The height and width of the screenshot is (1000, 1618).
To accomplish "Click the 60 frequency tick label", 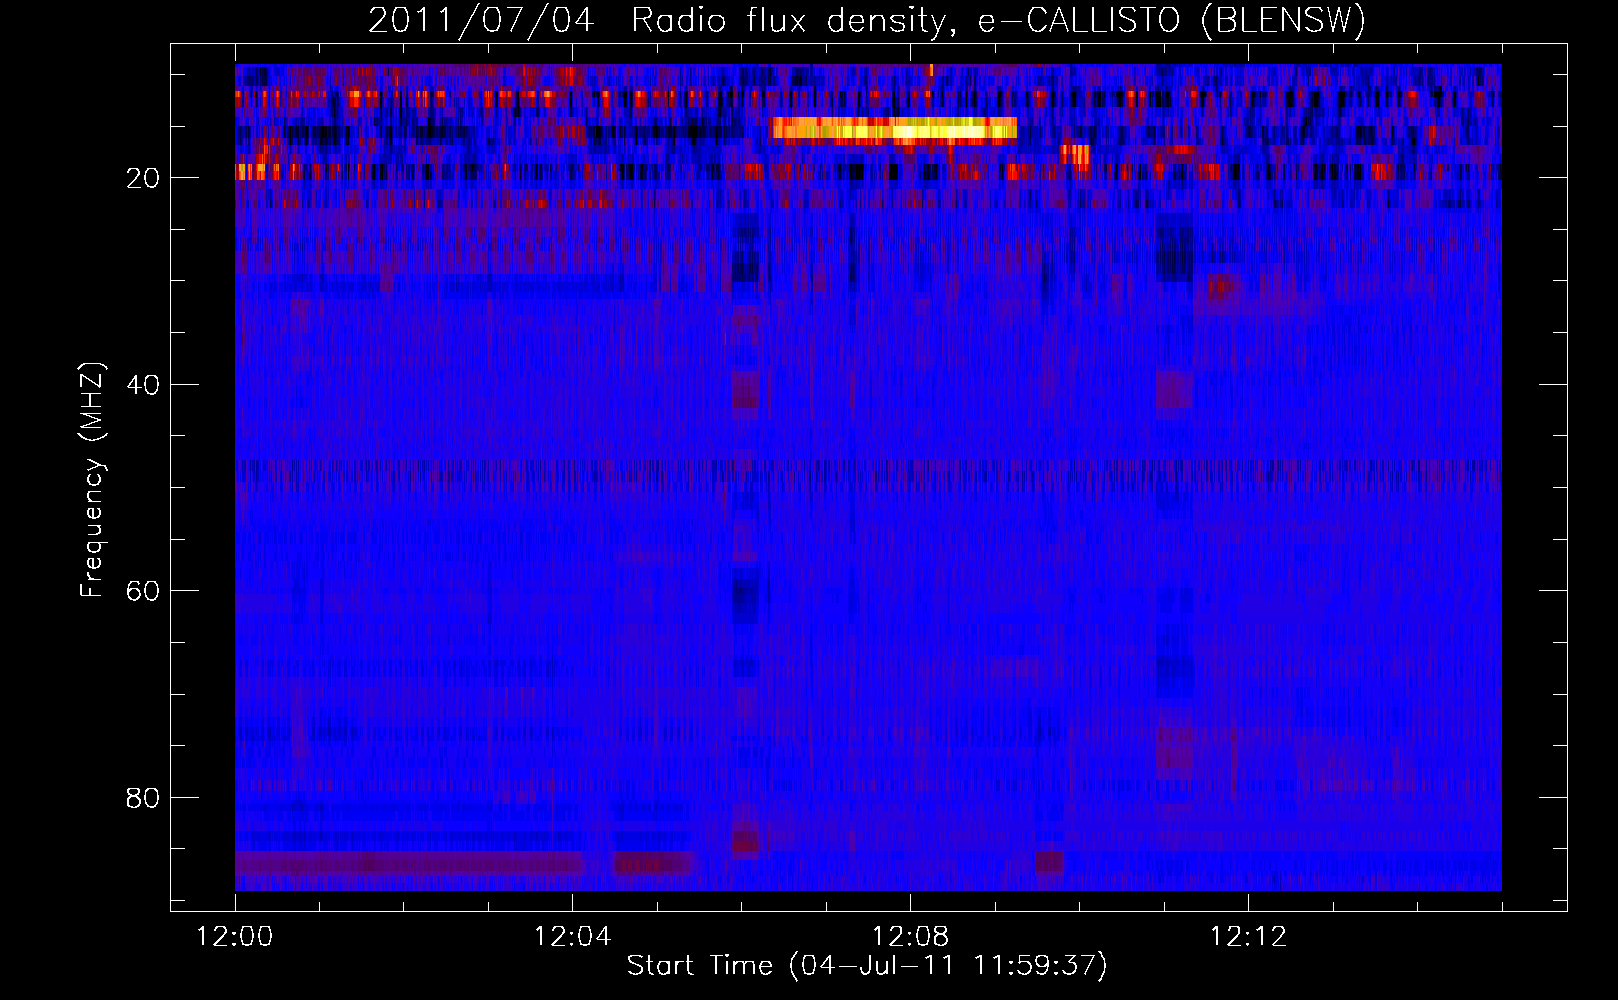I will (143, 591).
